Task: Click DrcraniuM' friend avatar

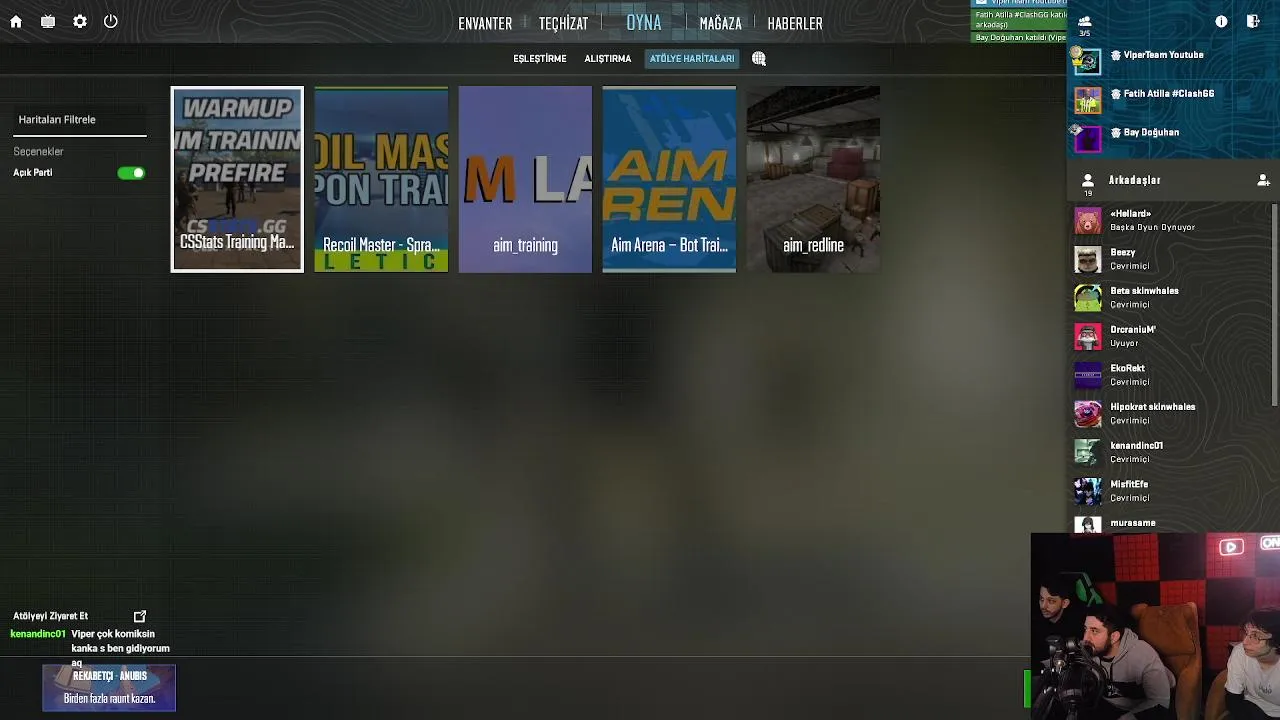Action: (1088, 336)
